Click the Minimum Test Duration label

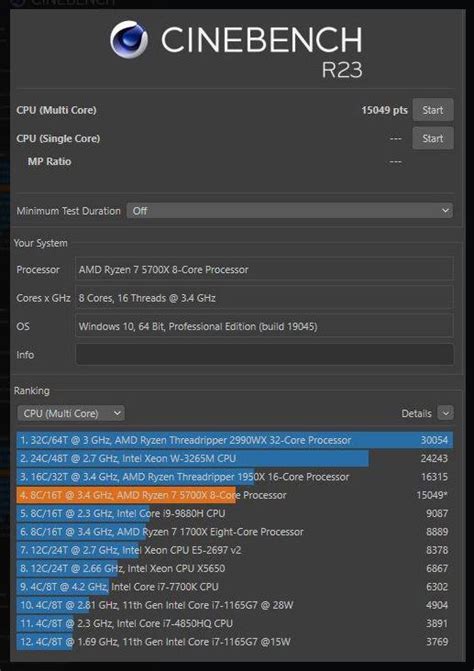68,211
